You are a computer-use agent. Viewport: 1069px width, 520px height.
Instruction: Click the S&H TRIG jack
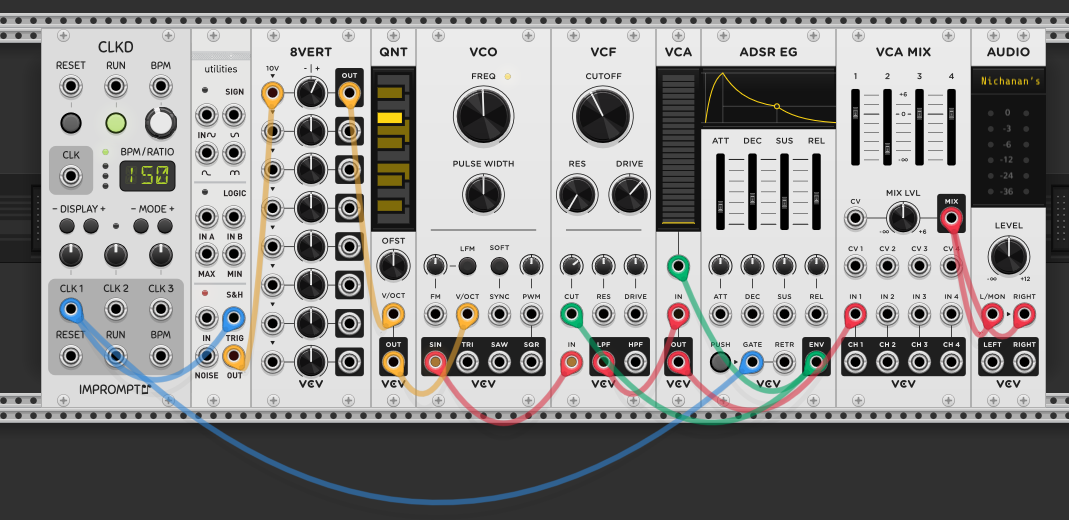(233, 318)
